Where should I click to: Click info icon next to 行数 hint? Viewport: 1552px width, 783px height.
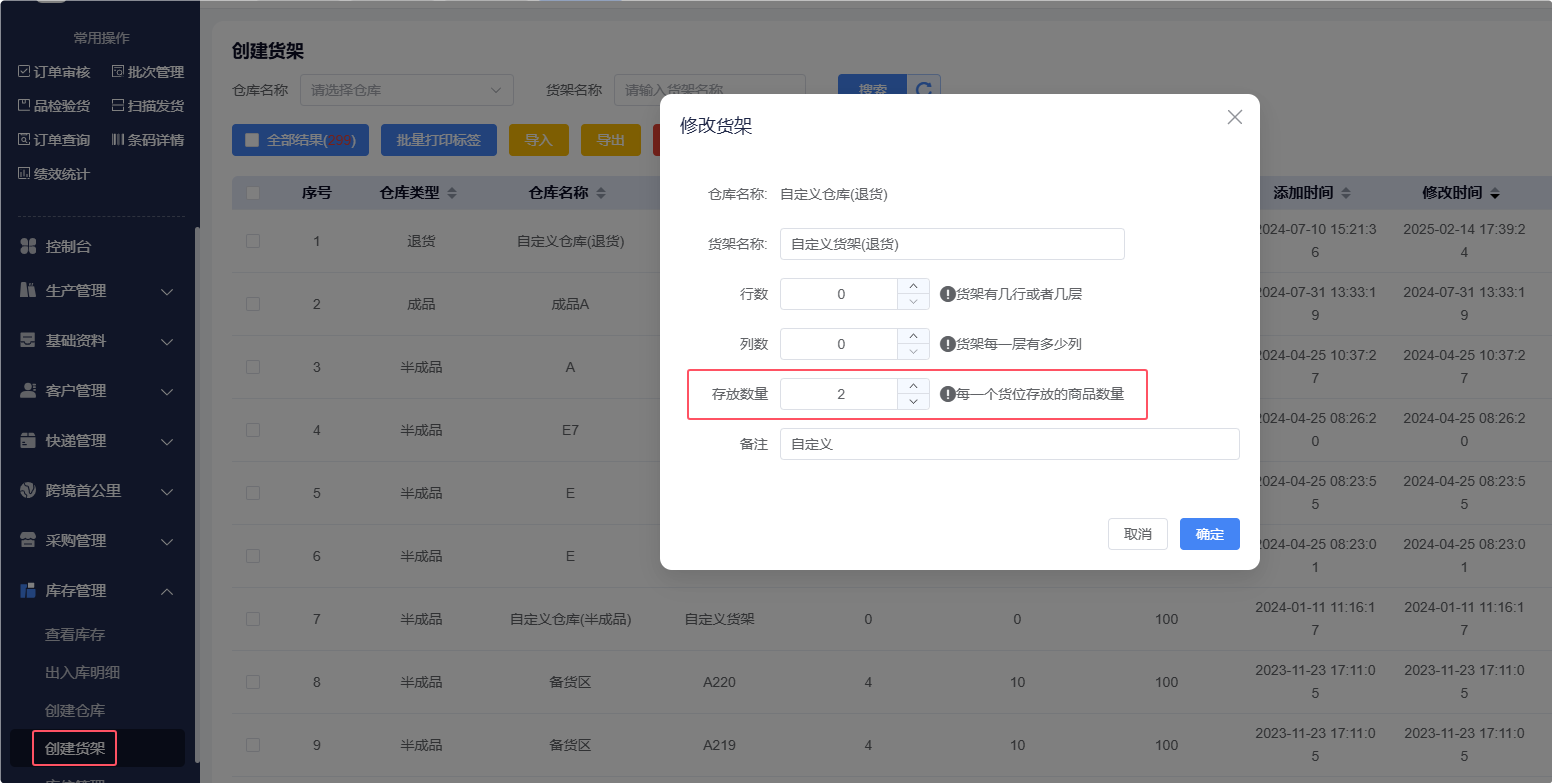[x=947, y=294]
